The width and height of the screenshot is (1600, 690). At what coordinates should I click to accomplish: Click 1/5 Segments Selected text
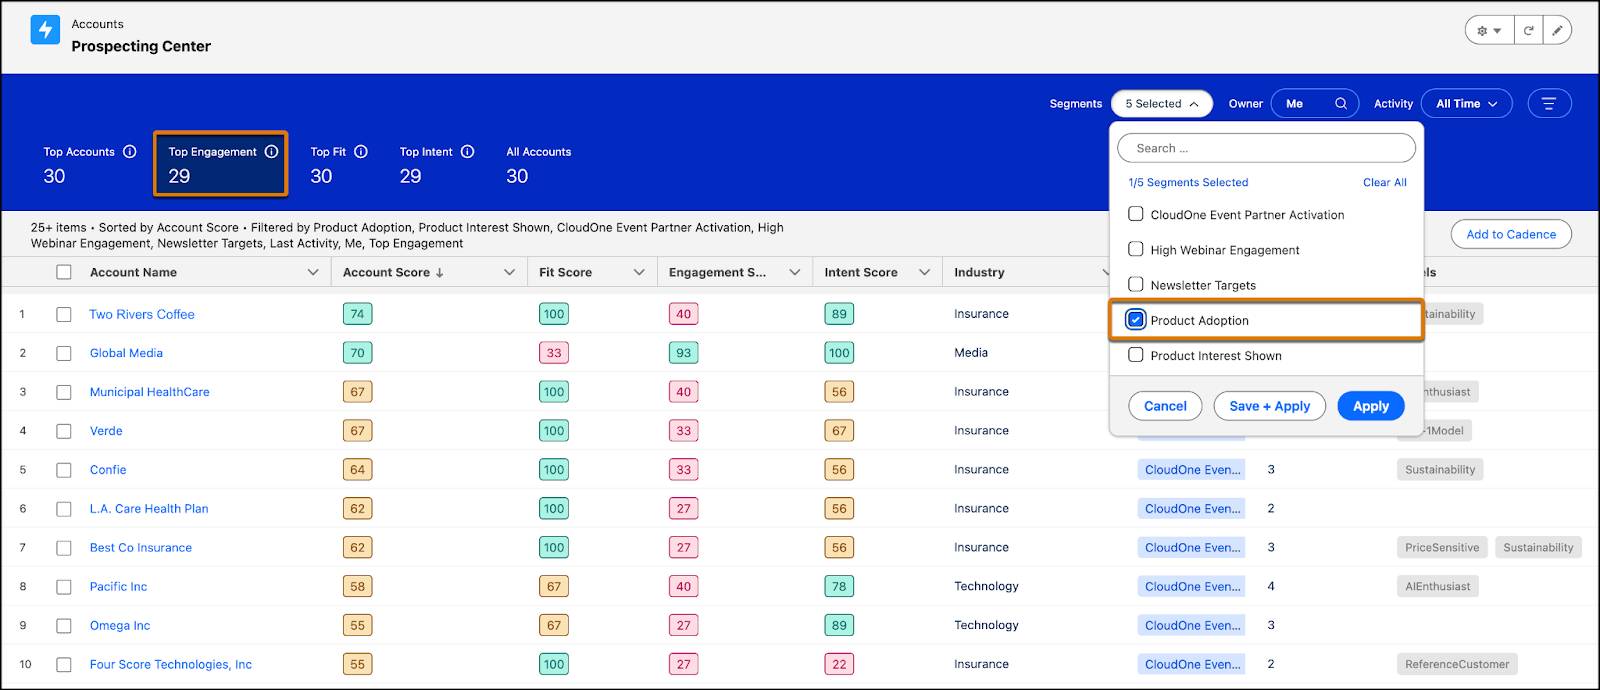click(1188, 182)
